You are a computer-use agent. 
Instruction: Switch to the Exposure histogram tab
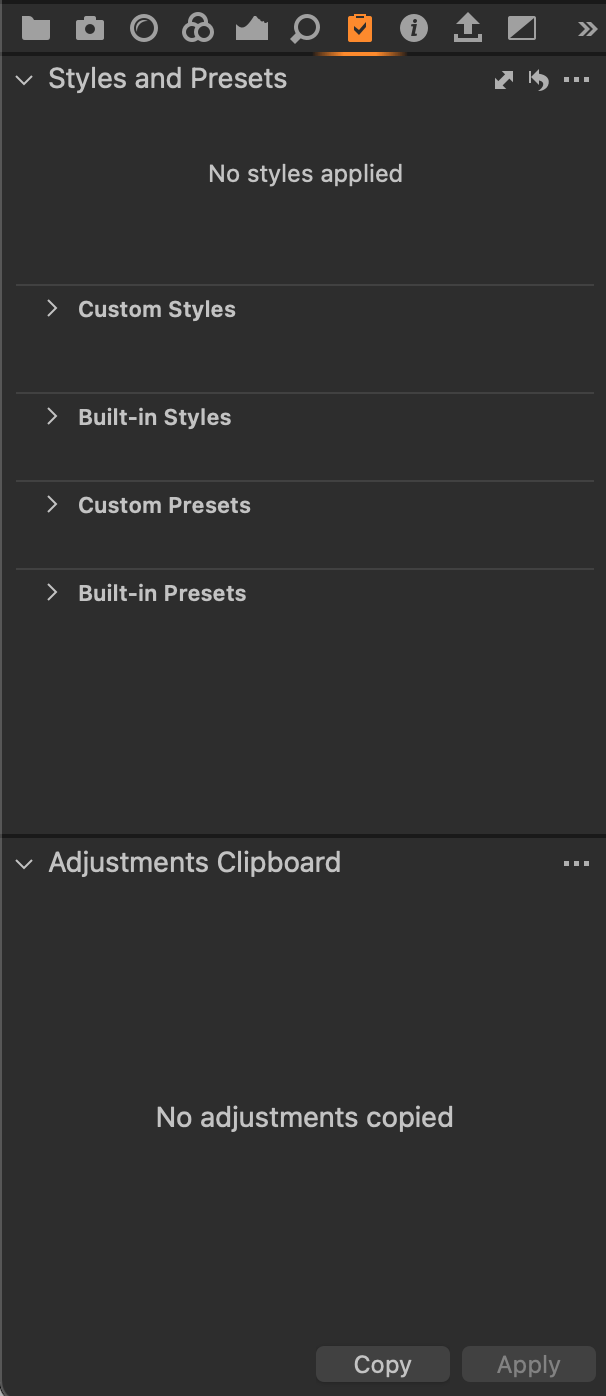click(x=252, y=29)
